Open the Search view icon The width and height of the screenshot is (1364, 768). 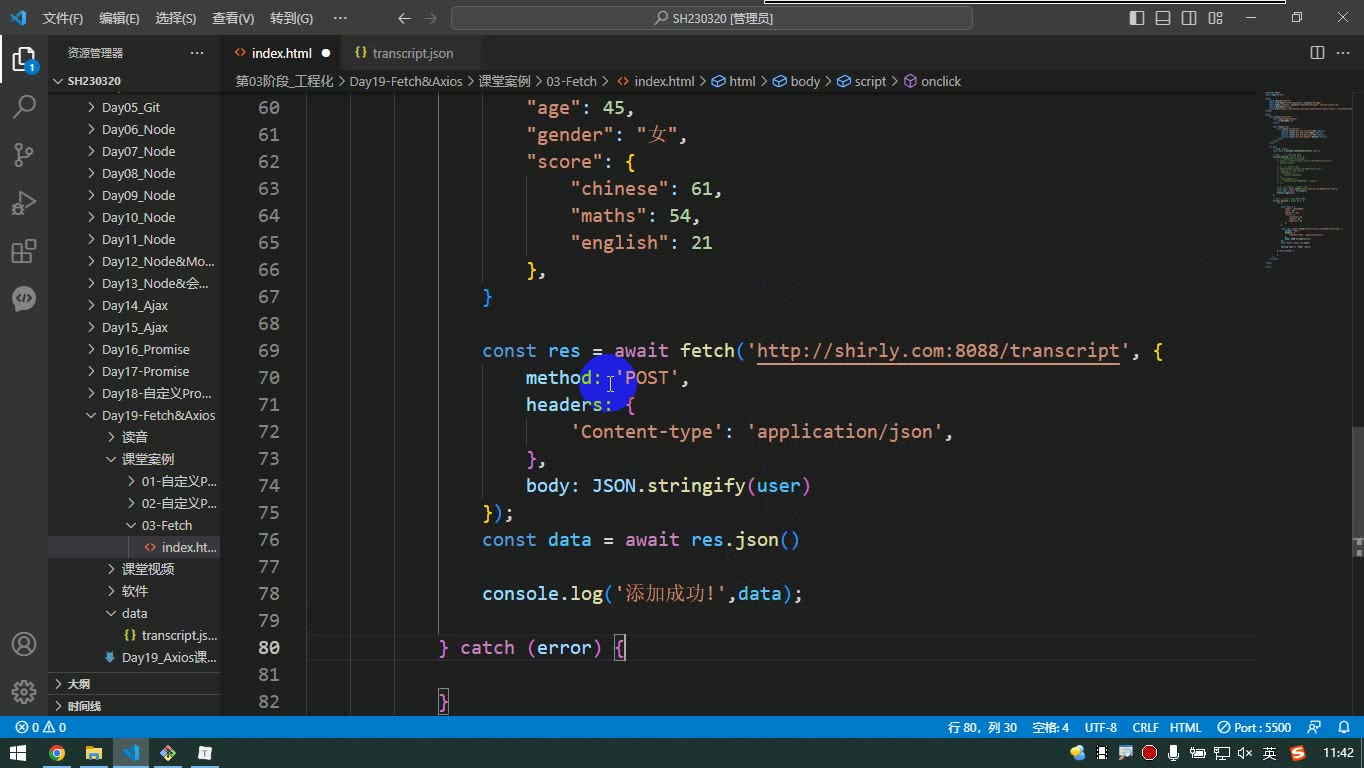(24, 106)
